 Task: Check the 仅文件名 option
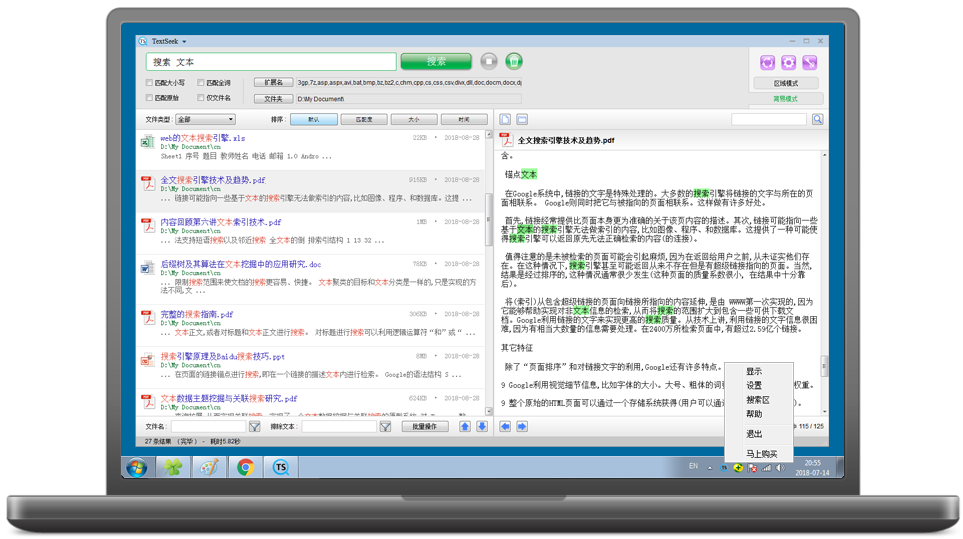(201, 98)
